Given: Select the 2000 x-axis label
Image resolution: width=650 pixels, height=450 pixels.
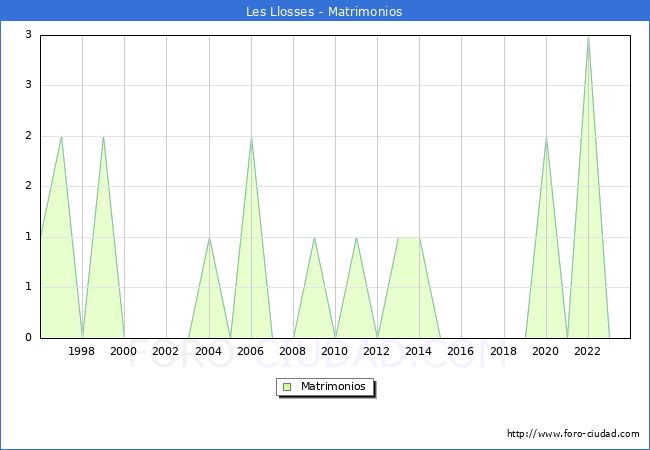Looking at the screenshot, I should pyautogui.click(x=123, y=351).
